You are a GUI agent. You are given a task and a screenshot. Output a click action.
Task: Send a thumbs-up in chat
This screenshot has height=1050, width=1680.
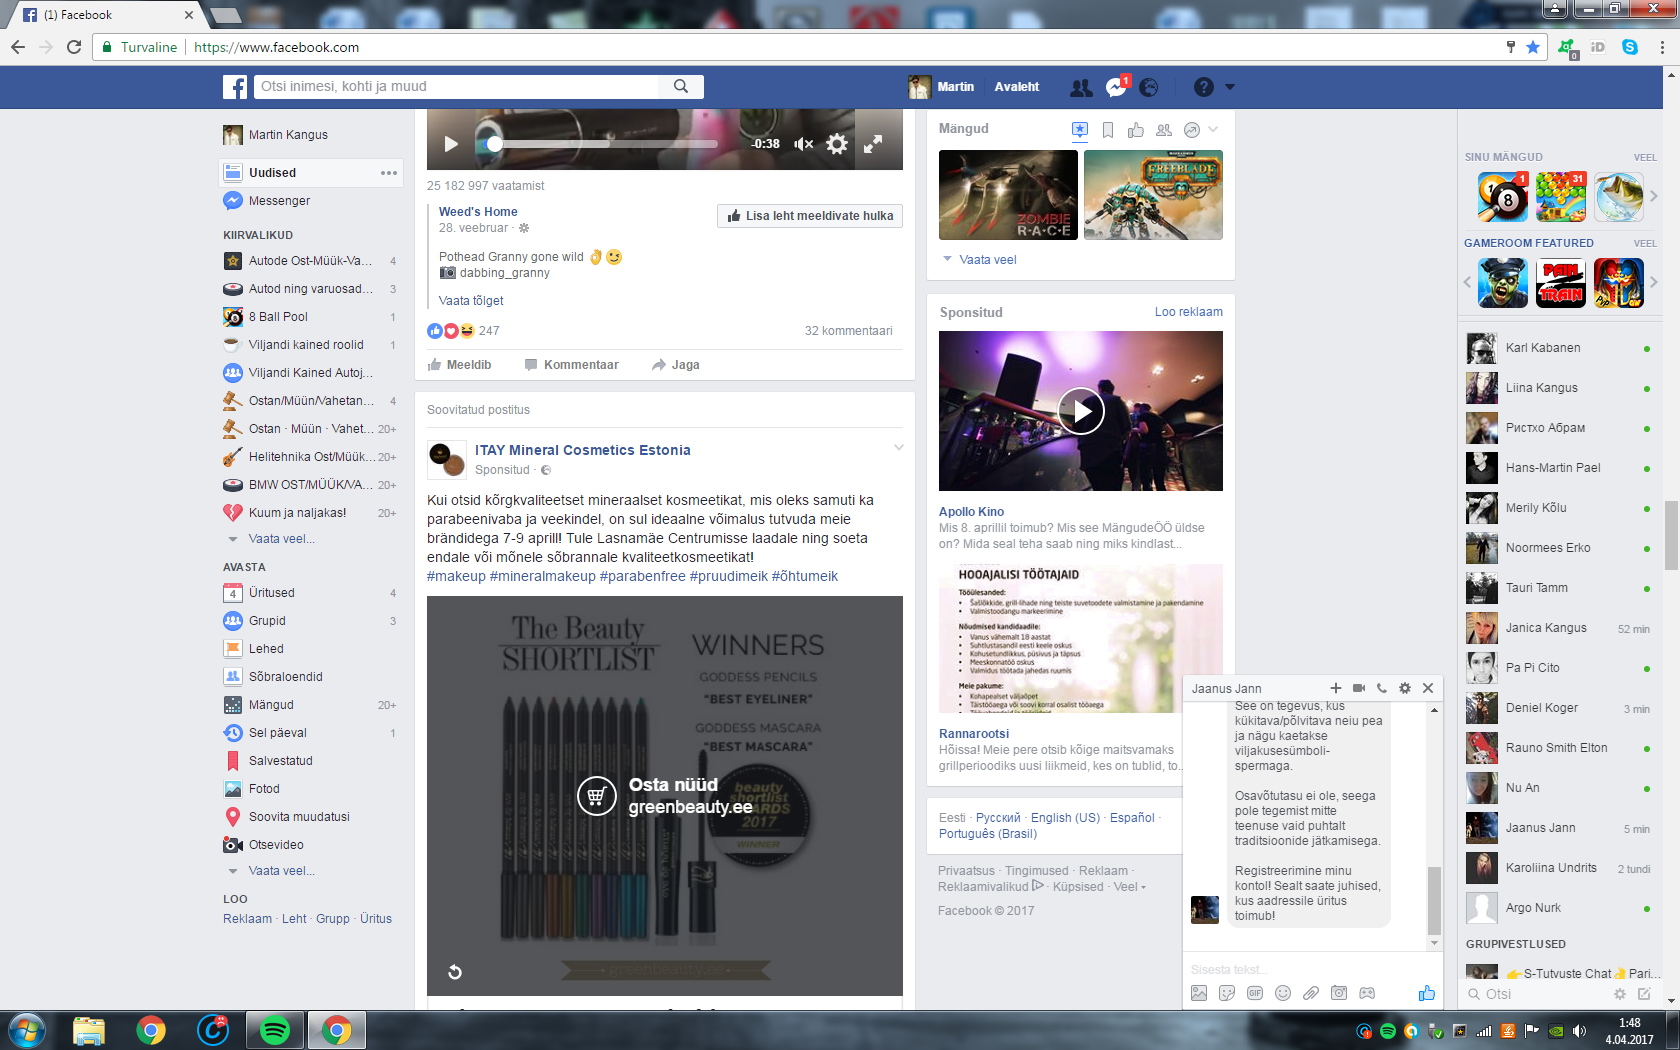pyautogui.click(x=1426, y=993)
